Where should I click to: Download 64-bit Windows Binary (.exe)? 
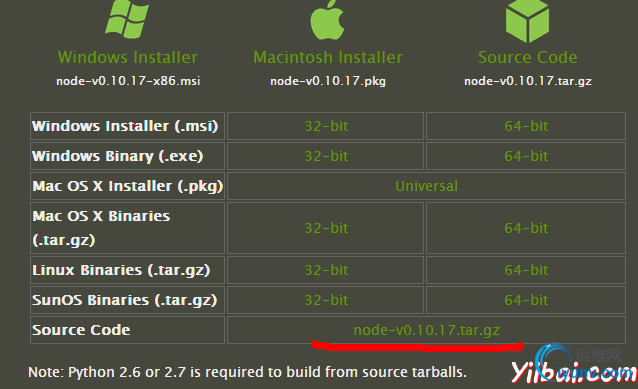[526, 156]
